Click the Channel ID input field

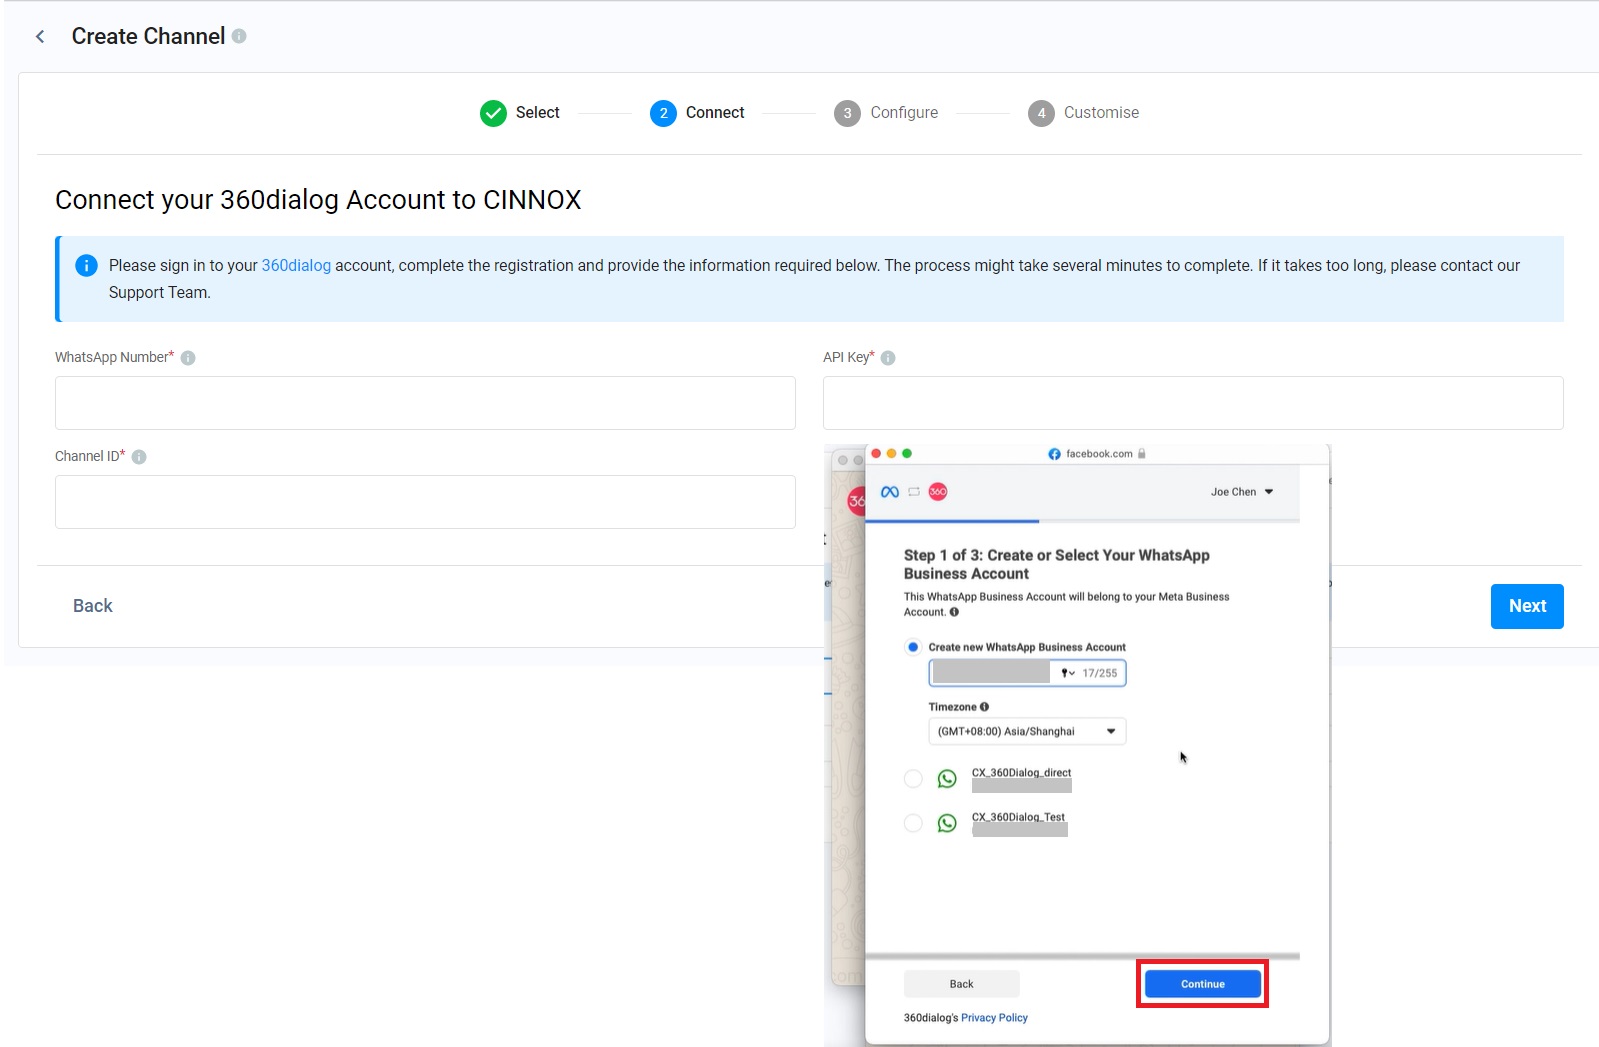[x=425, y=502]
